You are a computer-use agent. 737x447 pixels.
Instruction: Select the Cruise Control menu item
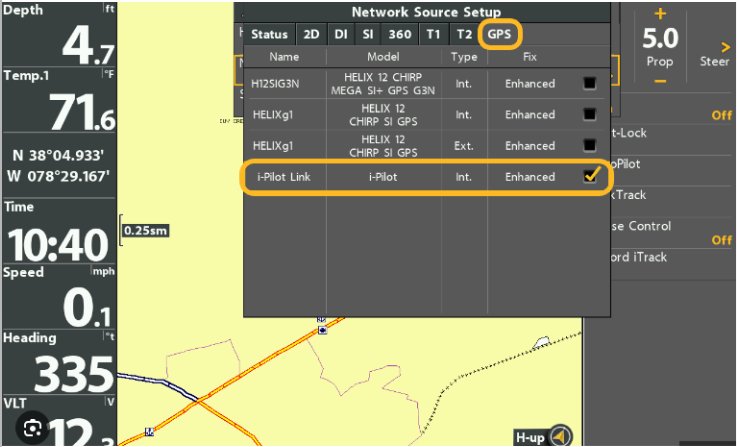click(641, 226)
